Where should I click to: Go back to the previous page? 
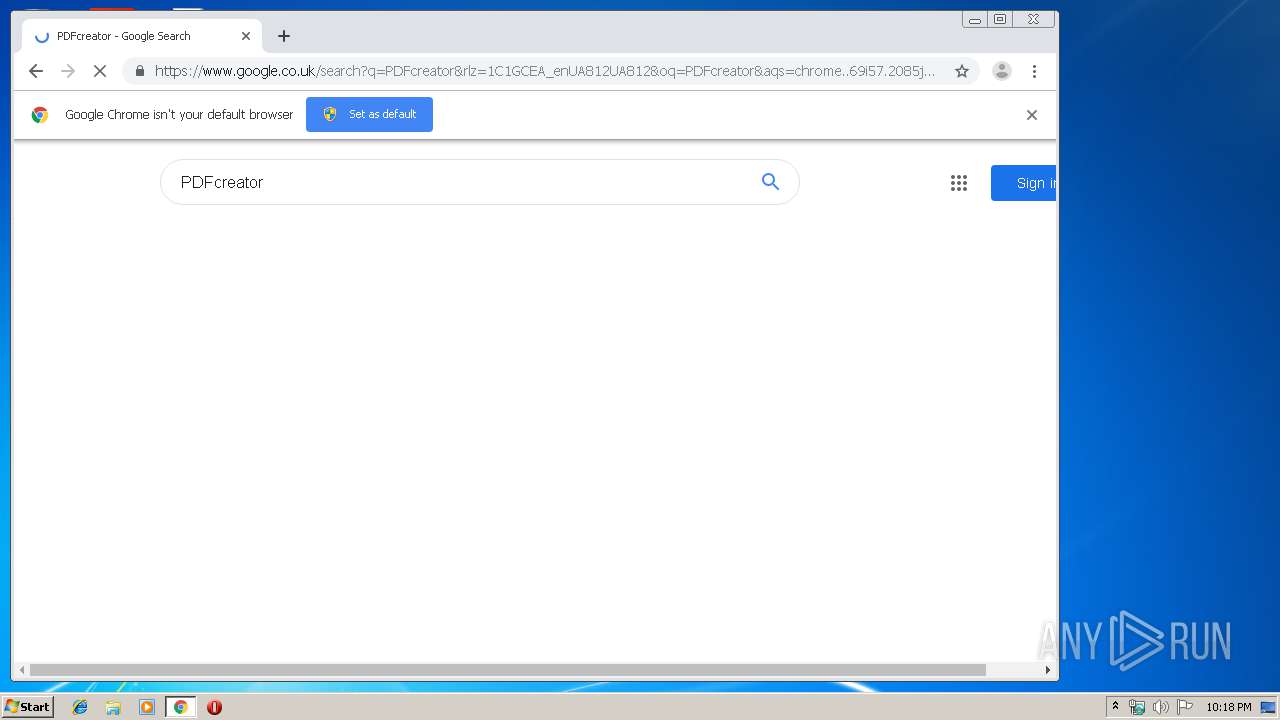point(36,71)
